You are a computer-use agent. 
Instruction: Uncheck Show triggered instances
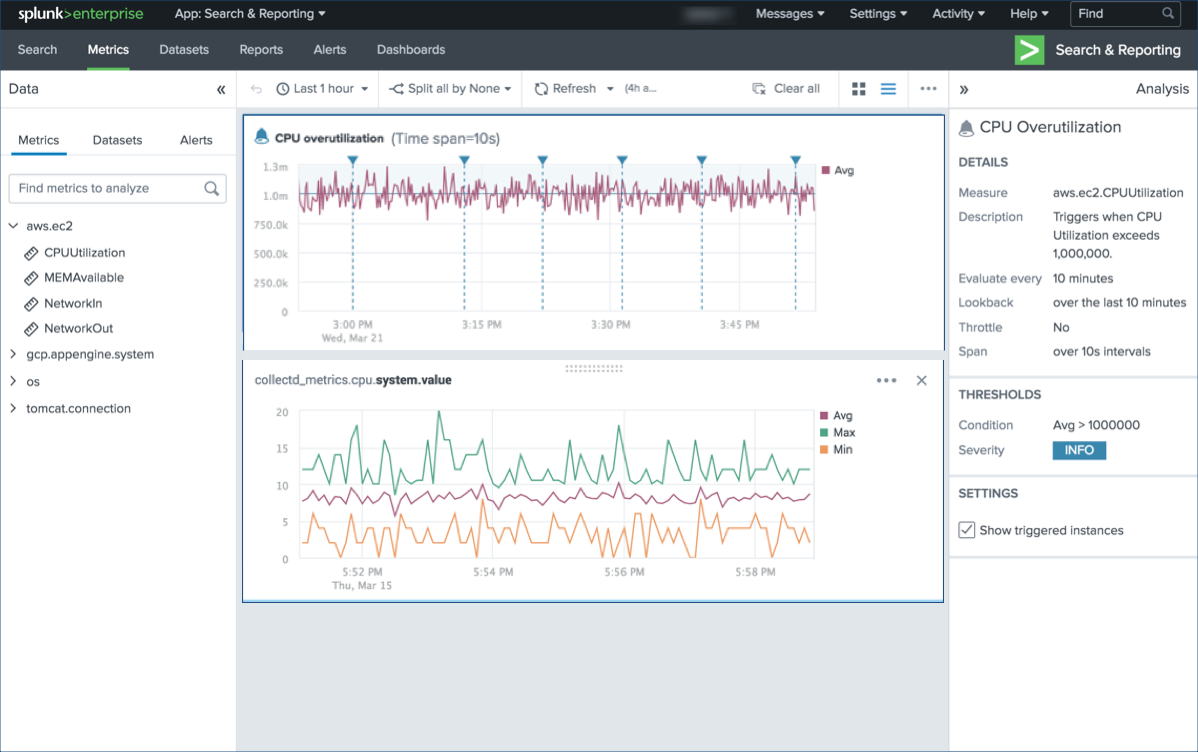pyautogui.click(x=966, y=529)
